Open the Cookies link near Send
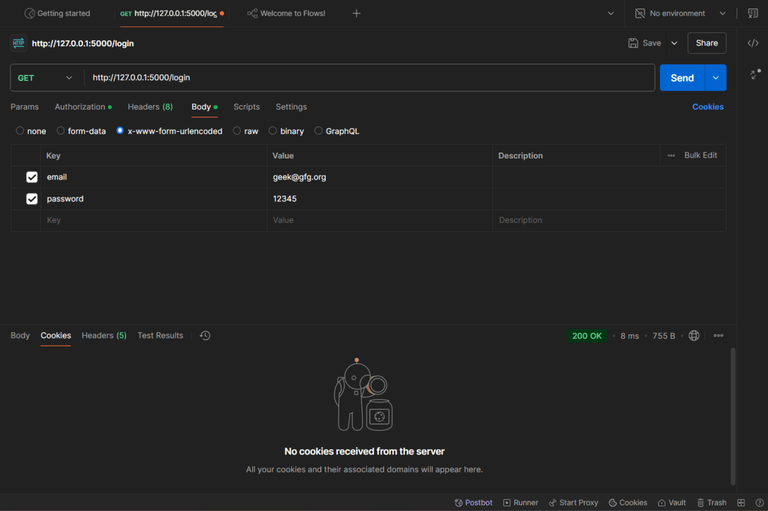The height and width of the screenshot is (511, 768). click(708, 107)
